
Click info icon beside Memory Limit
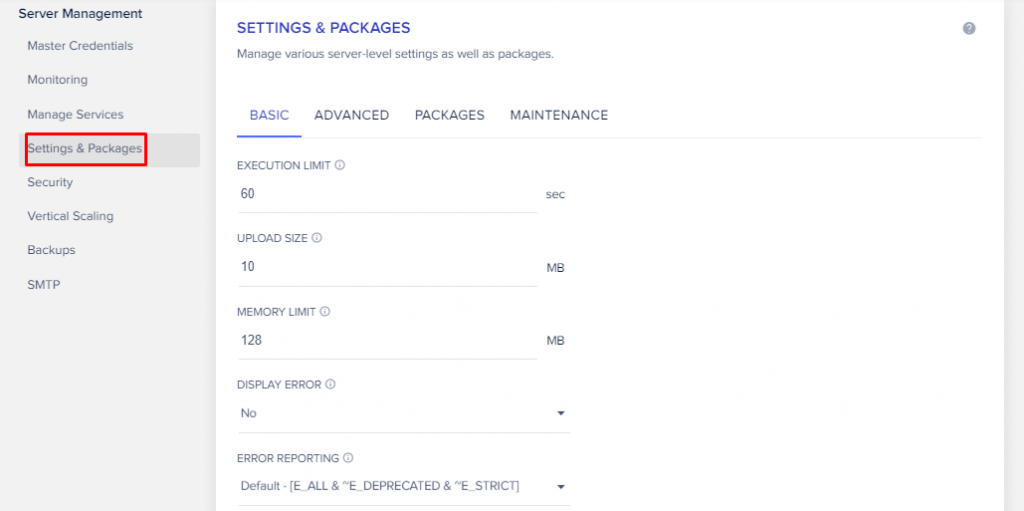pos(325,312)
